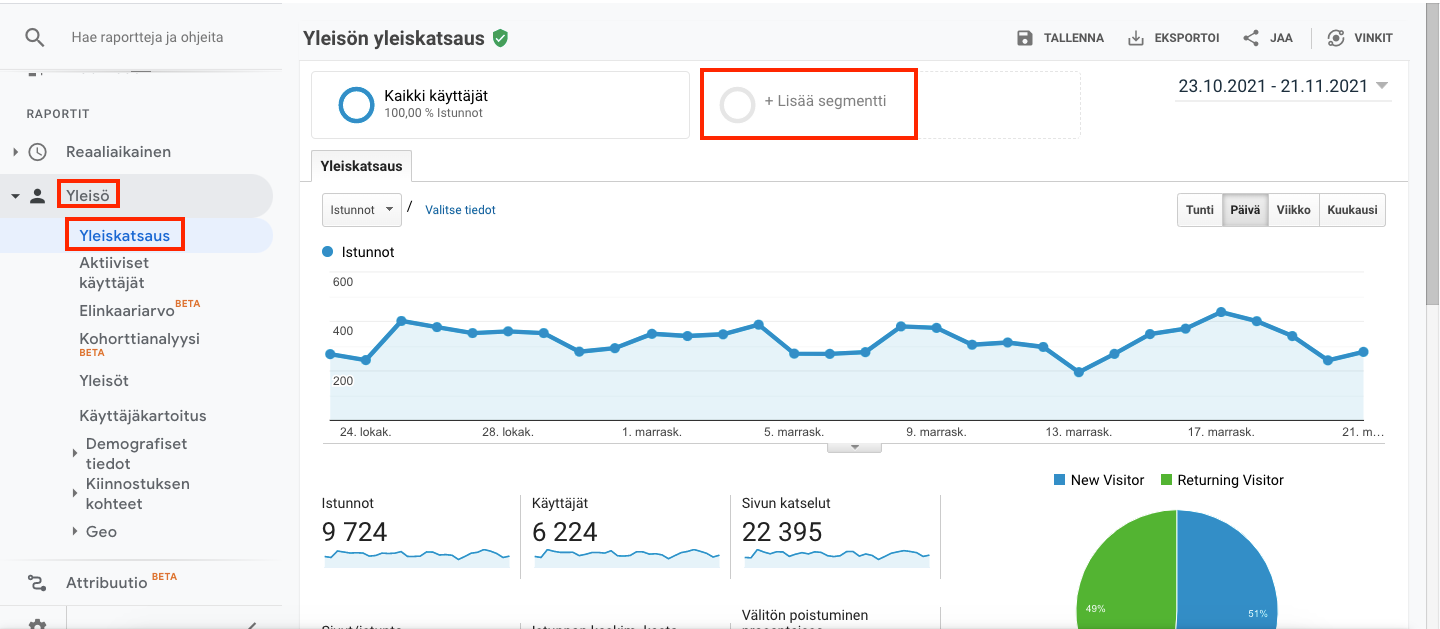1440x629 pixels.
Task: Open the Yleiskatsaus tab
Action: (362, 166)
